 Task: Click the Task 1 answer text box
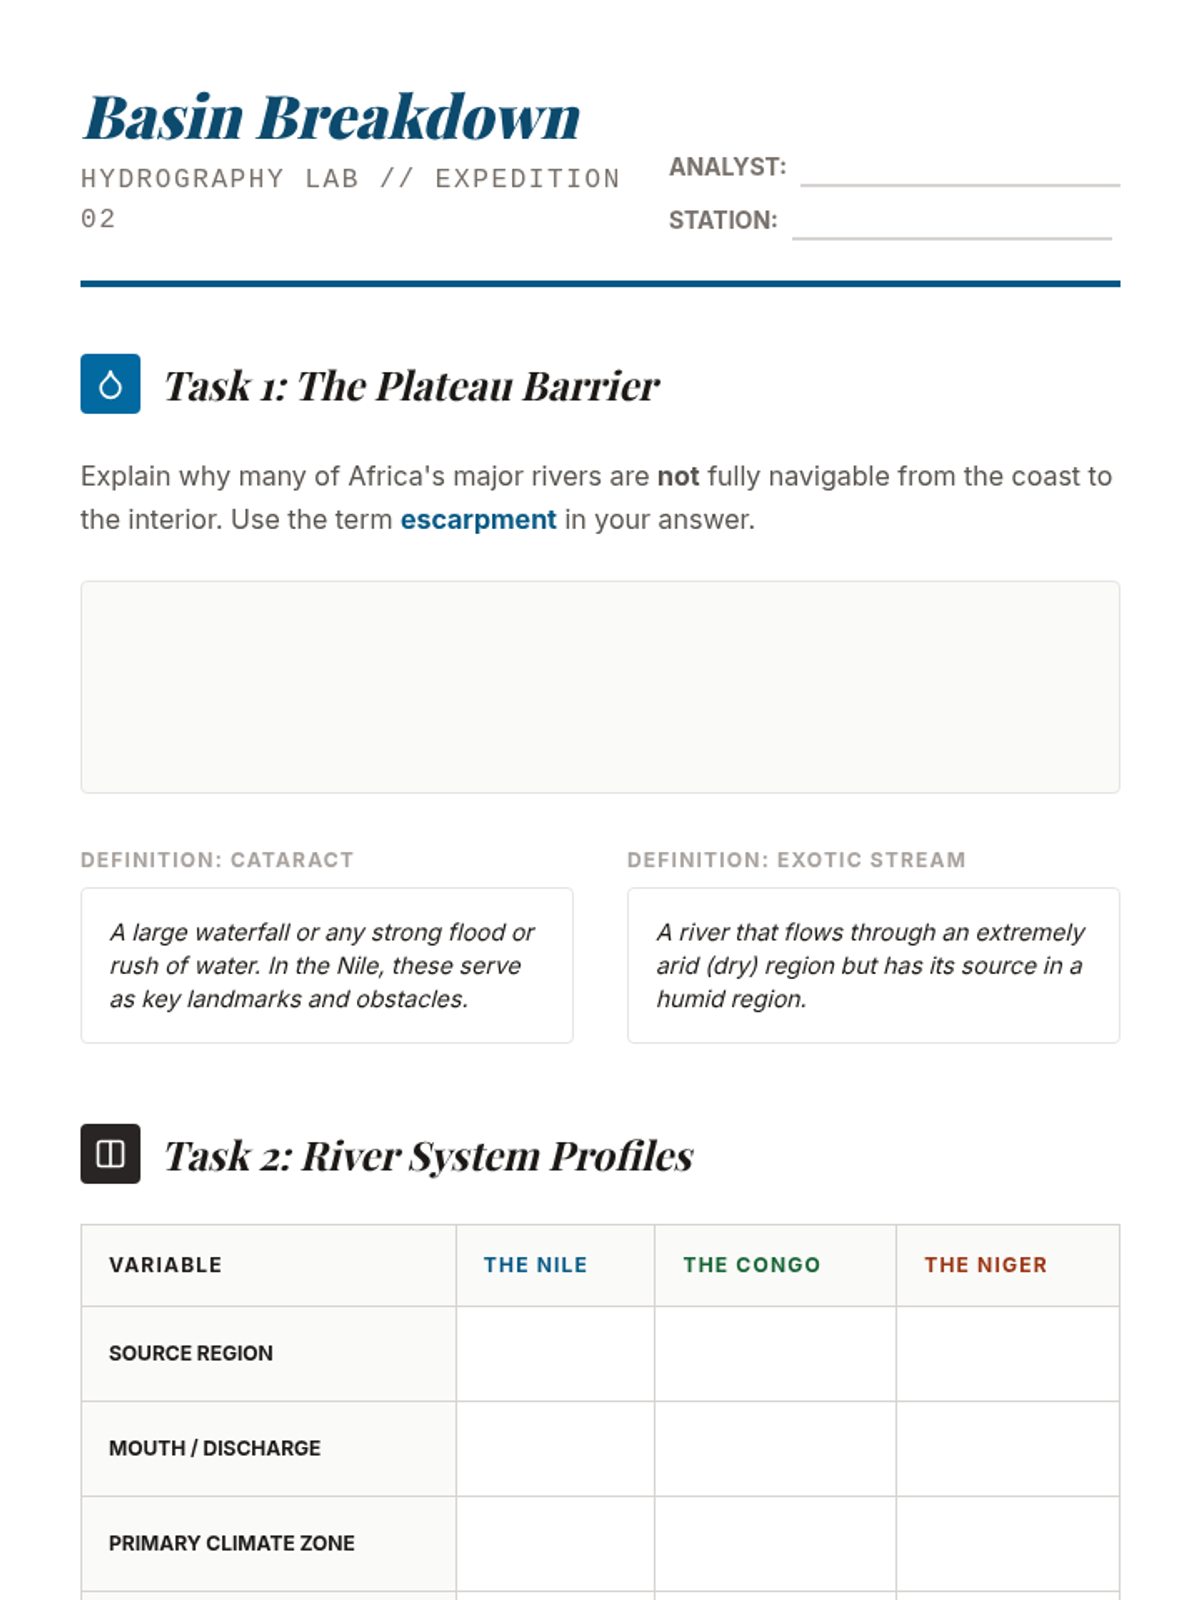click(600, 687)
